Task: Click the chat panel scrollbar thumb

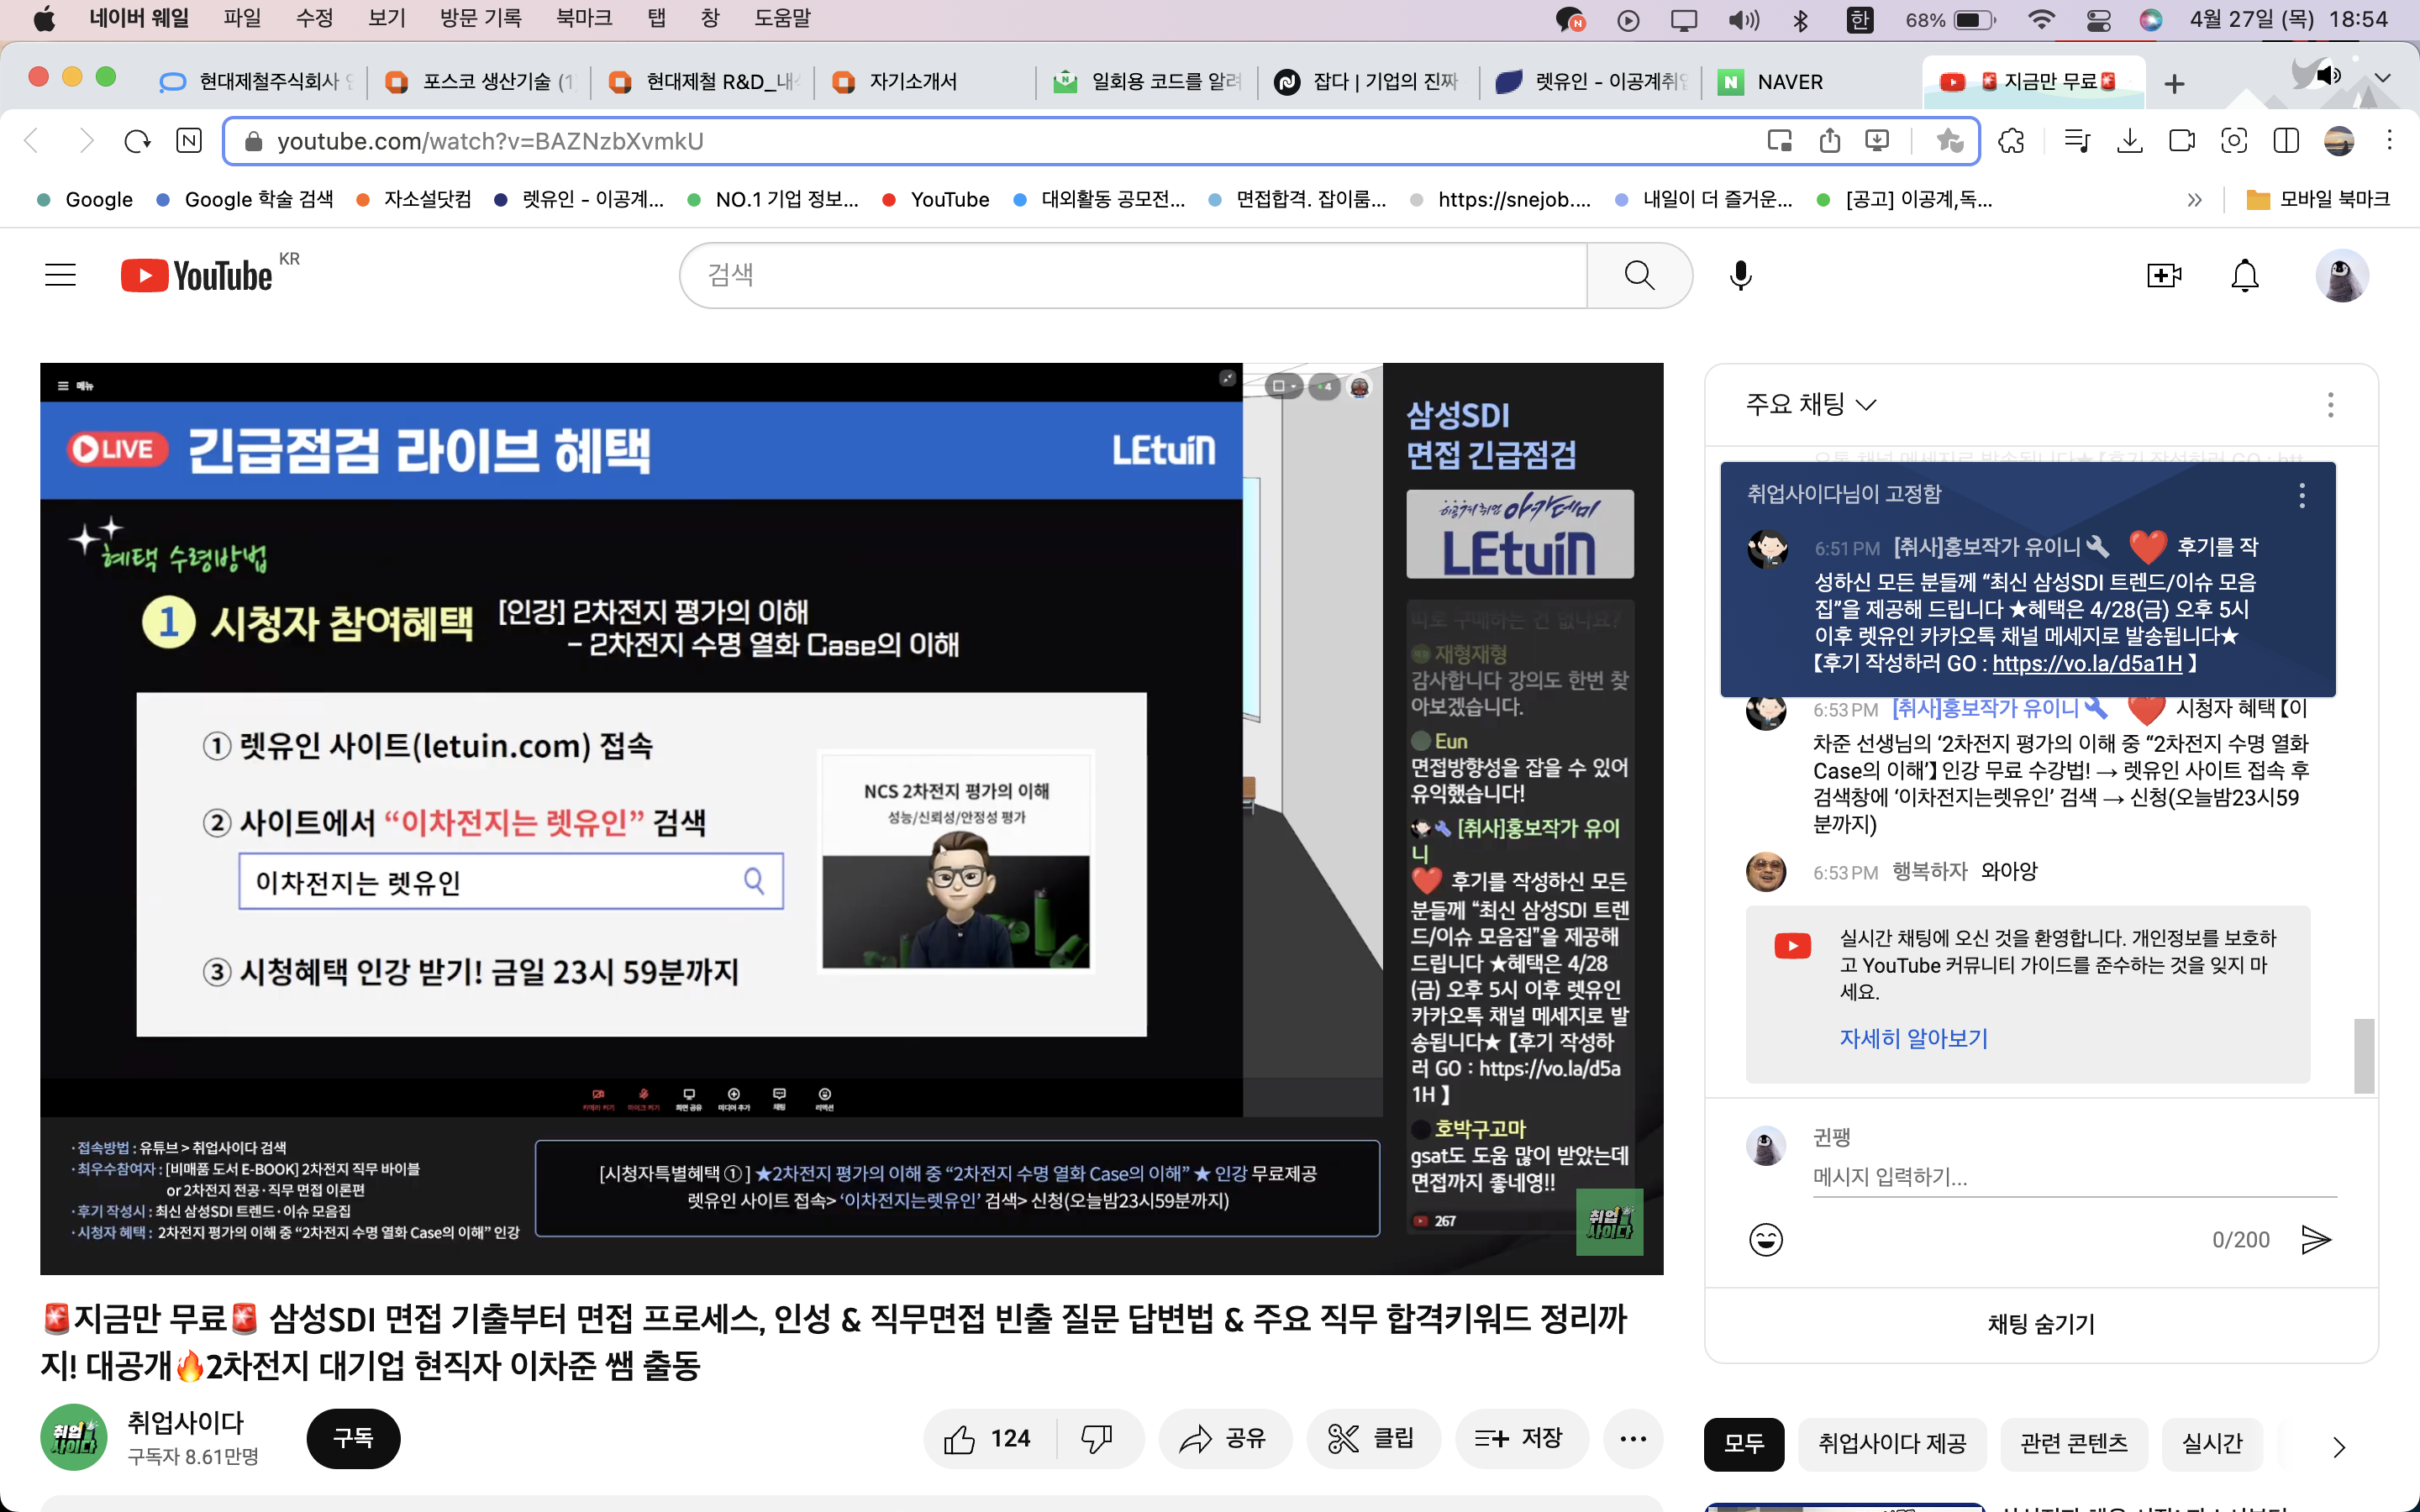Action: (2364, 1056)
